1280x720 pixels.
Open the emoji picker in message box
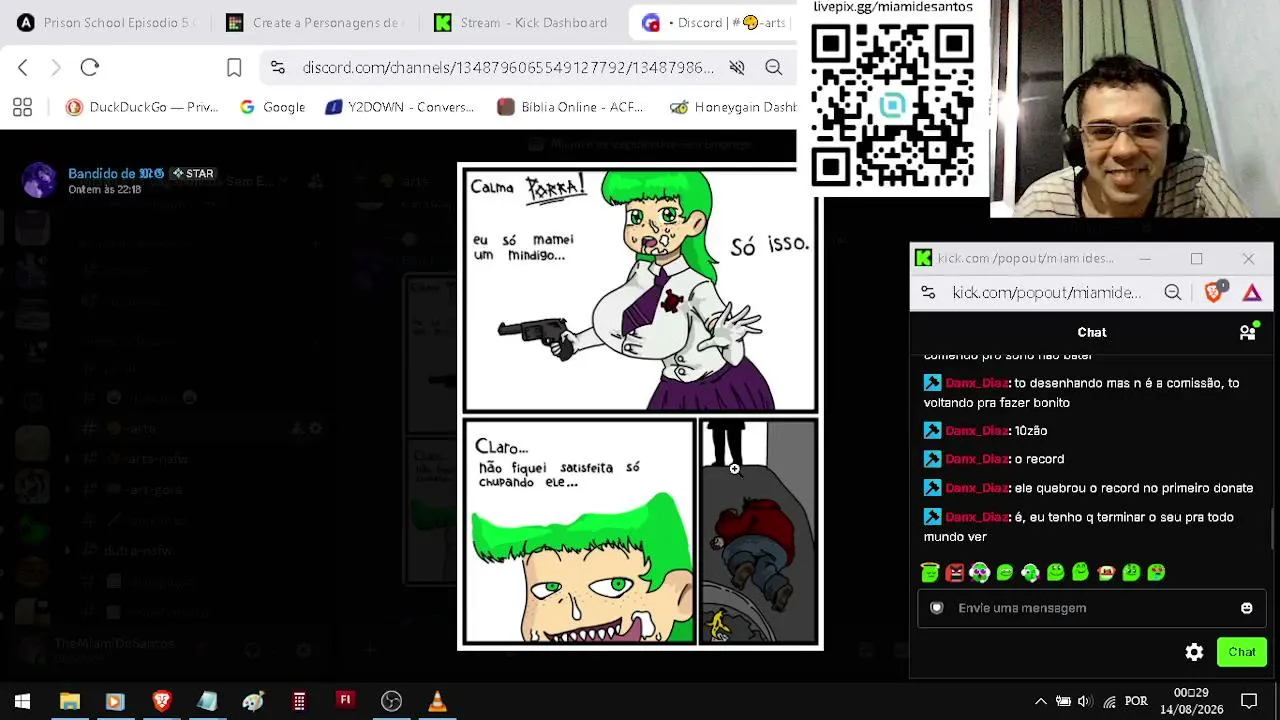point(1247,608)
